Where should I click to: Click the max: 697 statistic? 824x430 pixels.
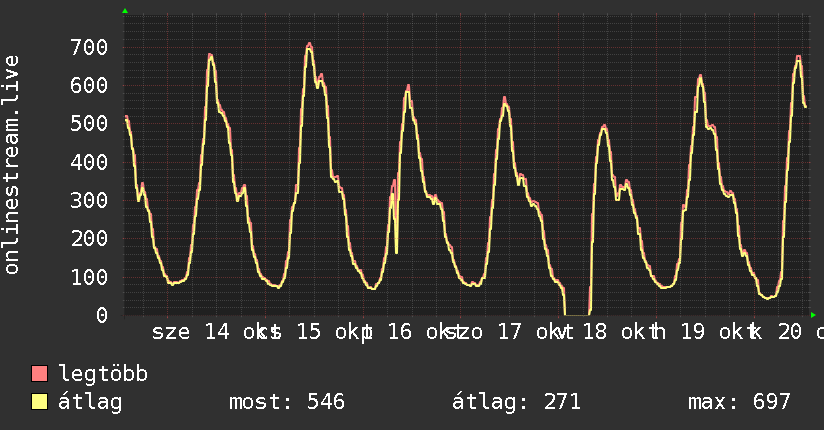point(739,402)
